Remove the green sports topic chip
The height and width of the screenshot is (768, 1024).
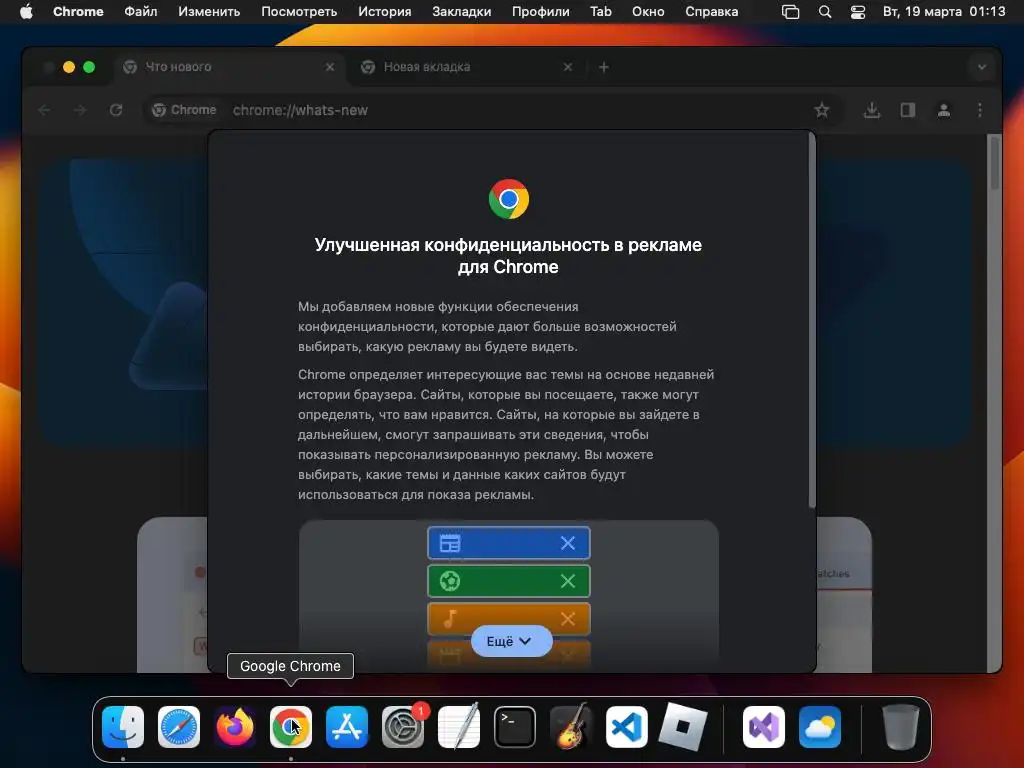point(568,581)
